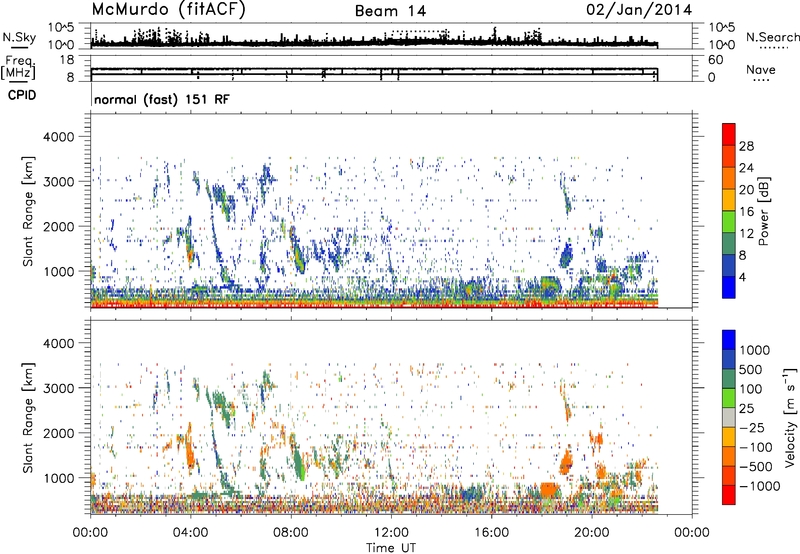800x554 pixels.
Task: Click the "08:00" time tick label
Action: [x=291, y=533]
